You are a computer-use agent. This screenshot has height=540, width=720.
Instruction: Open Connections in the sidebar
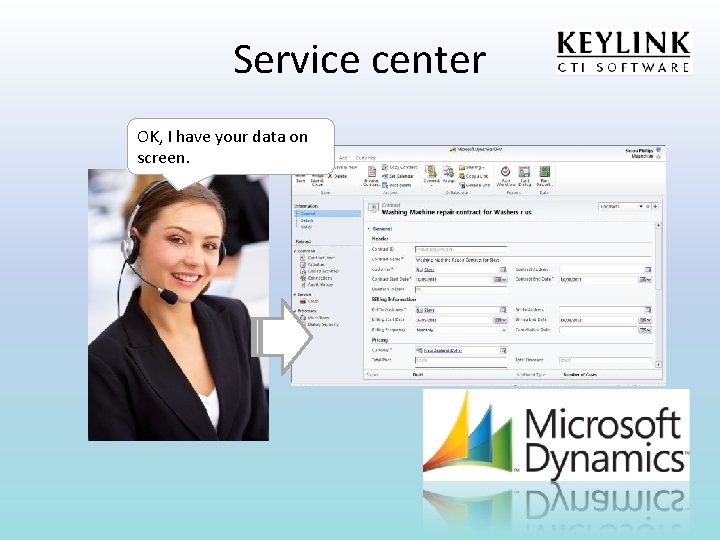click(x=316, y=278)
